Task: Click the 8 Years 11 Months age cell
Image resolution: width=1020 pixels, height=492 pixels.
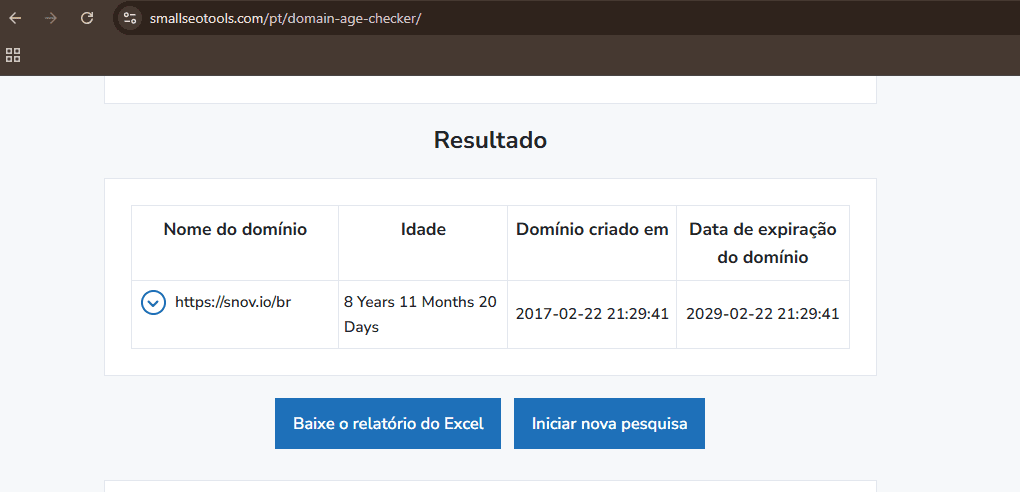Action: (x=420, y=314)
